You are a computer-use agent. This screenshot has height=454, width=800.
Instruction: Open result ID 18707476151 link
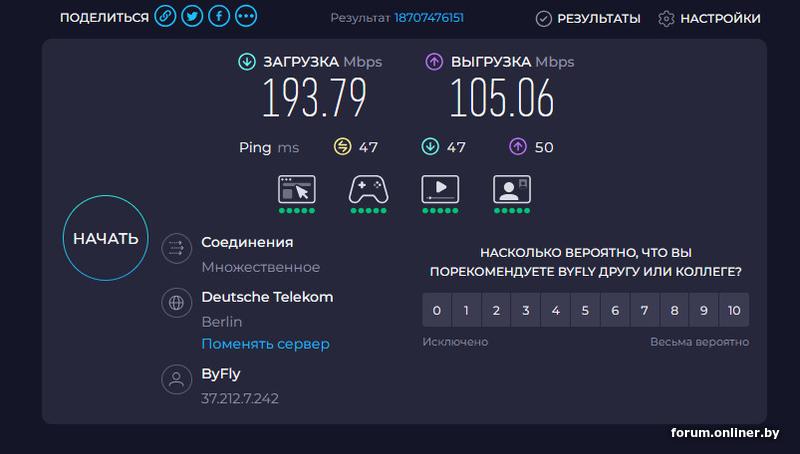[x=429, y=18]
